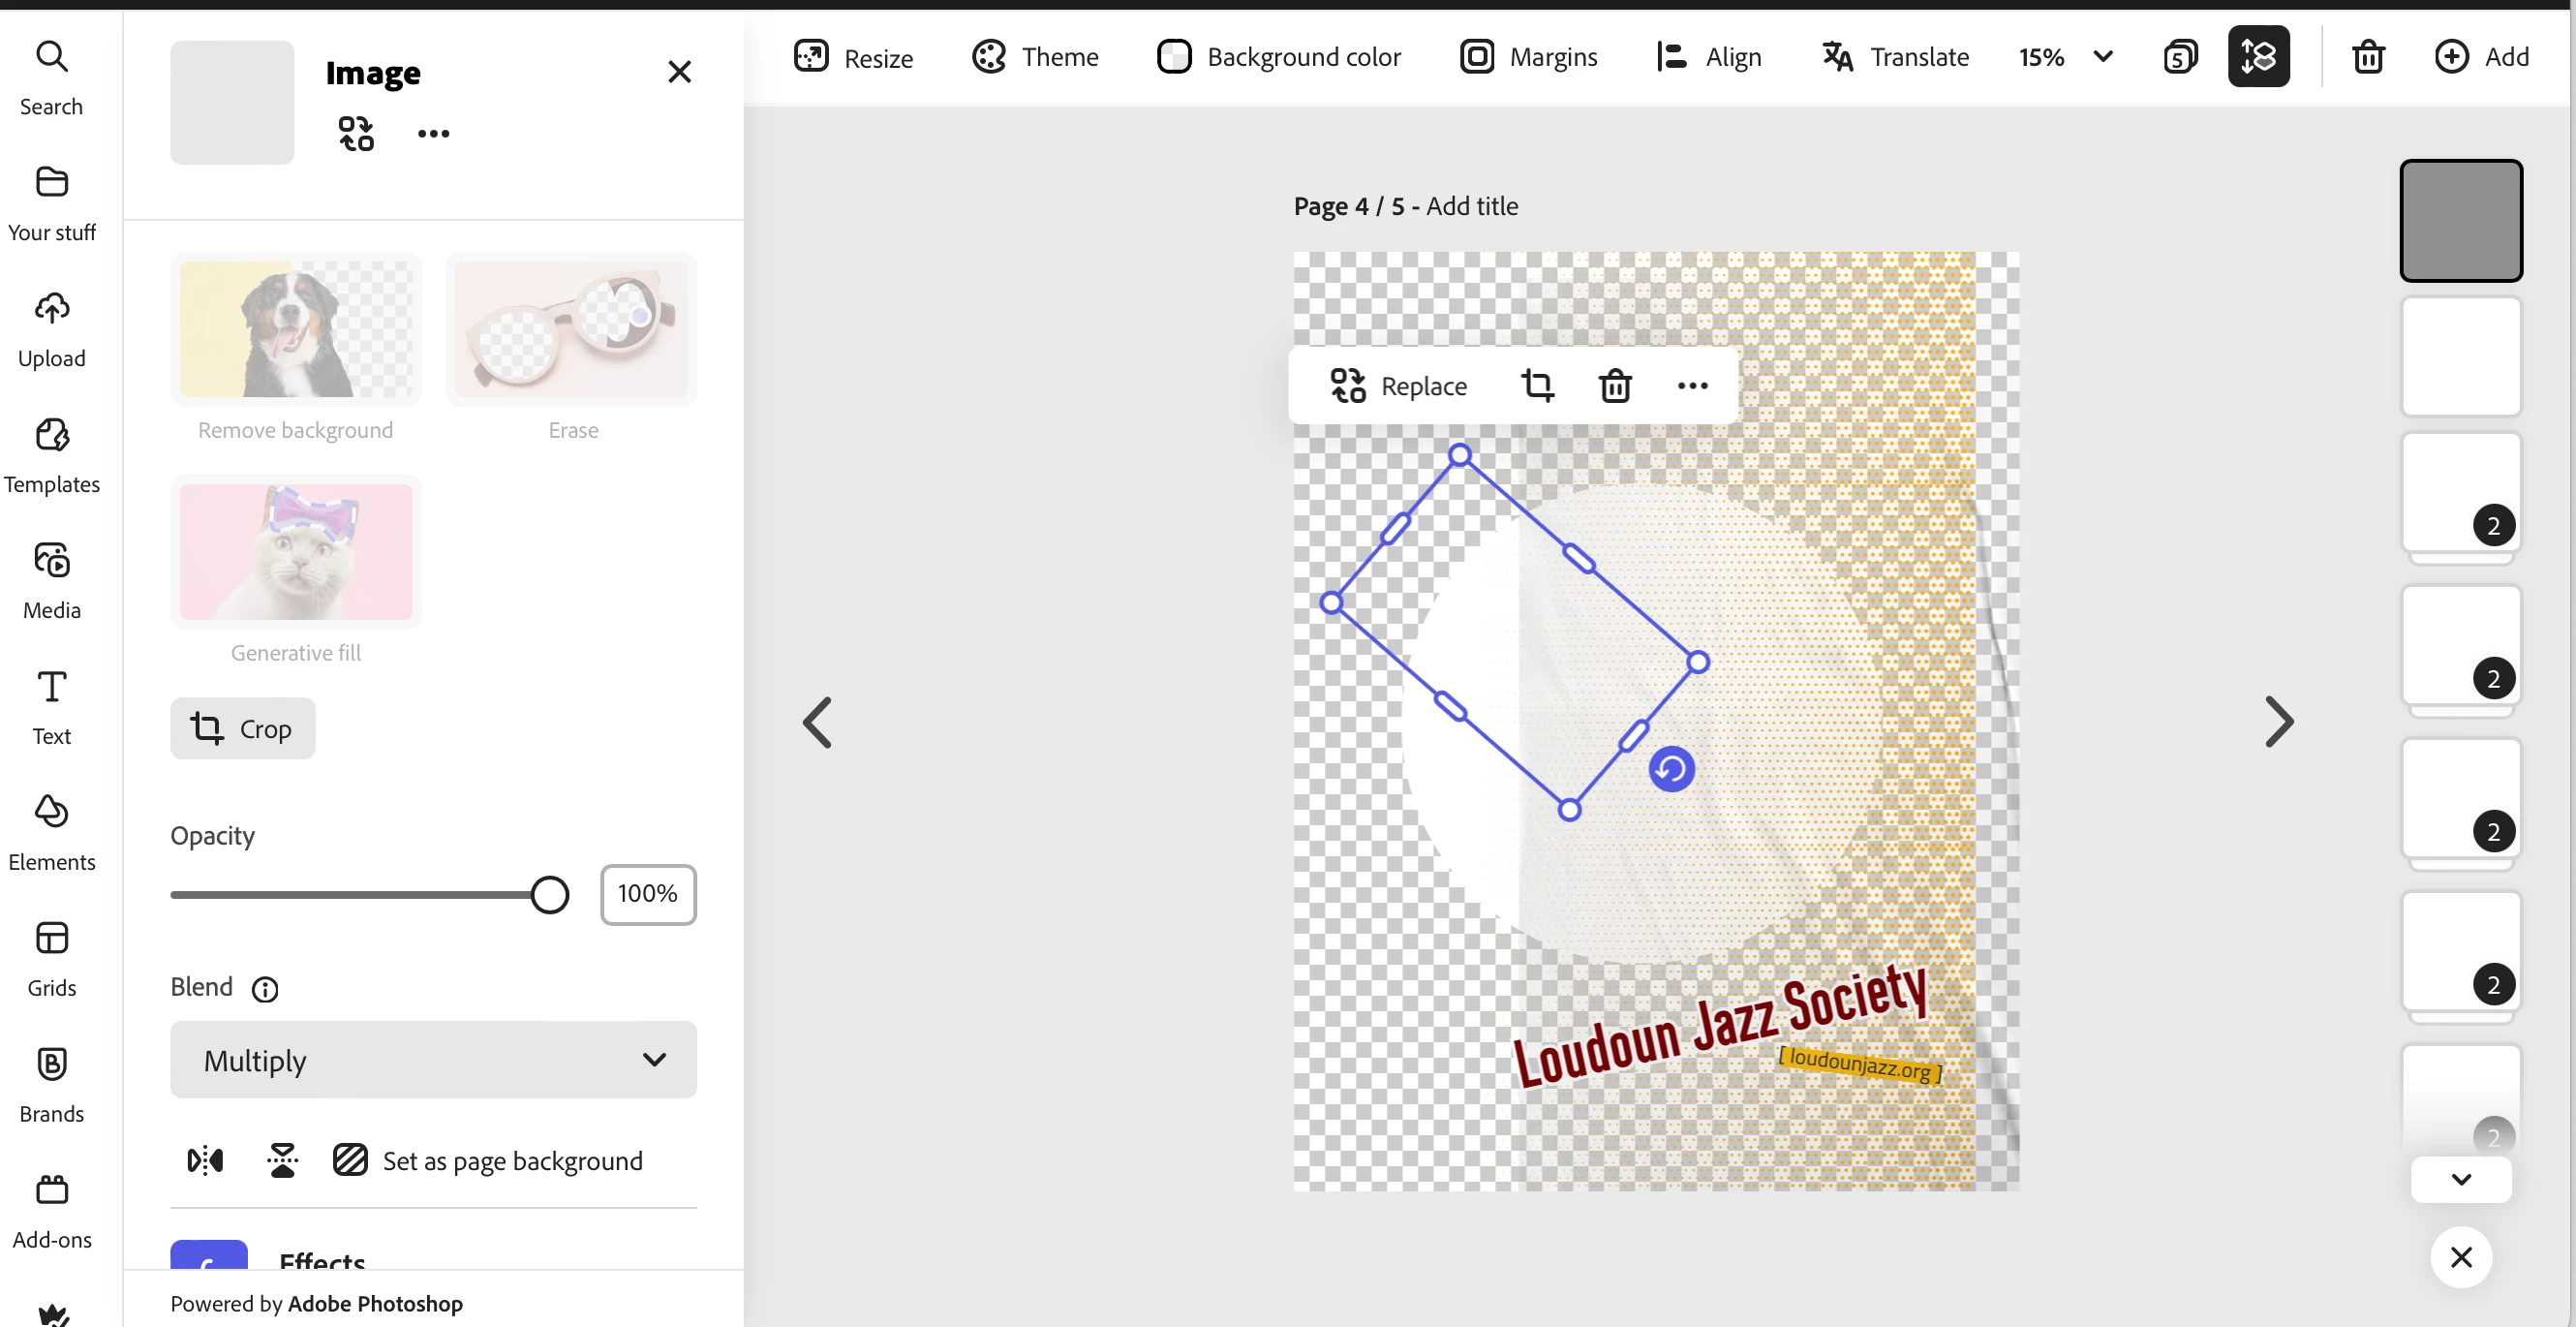2576x1327 pixels.
Task: Click the Opacity slider handle
Action: 549,895
